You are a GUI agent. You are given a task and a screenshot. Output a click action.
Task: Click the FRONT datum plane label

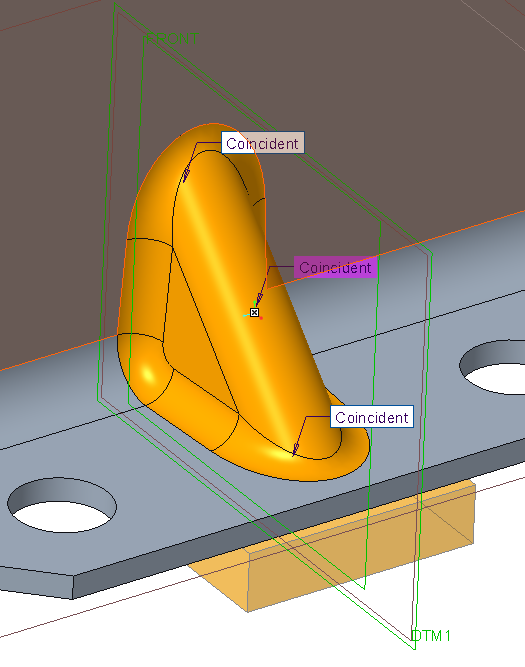point(173,39)
